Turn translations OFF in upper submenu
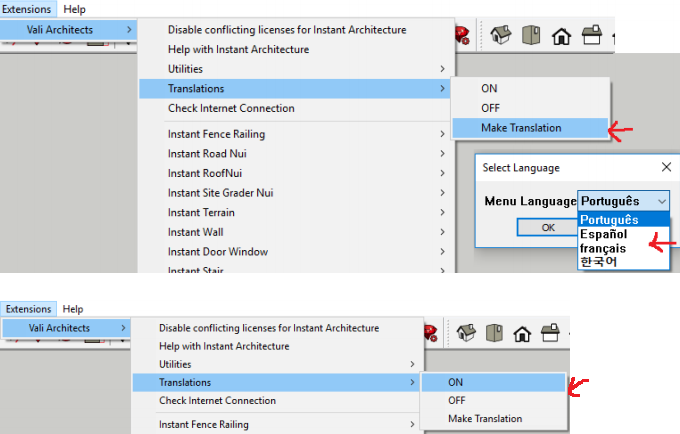The width and height of the screenshot is (680, 434). [x=530, y=108]
